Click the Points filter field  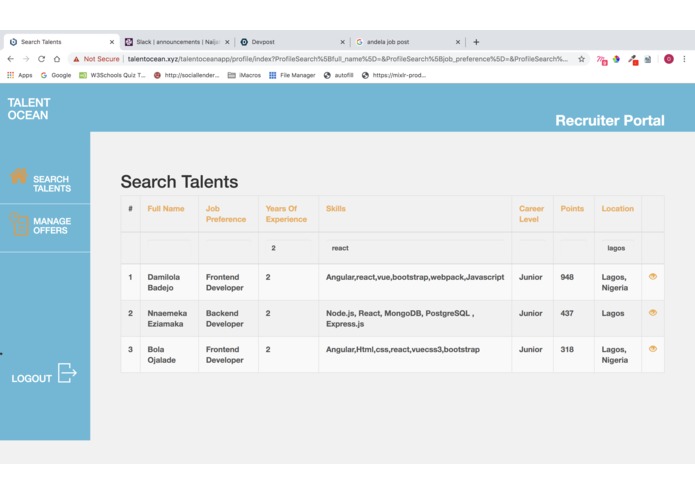574,248
